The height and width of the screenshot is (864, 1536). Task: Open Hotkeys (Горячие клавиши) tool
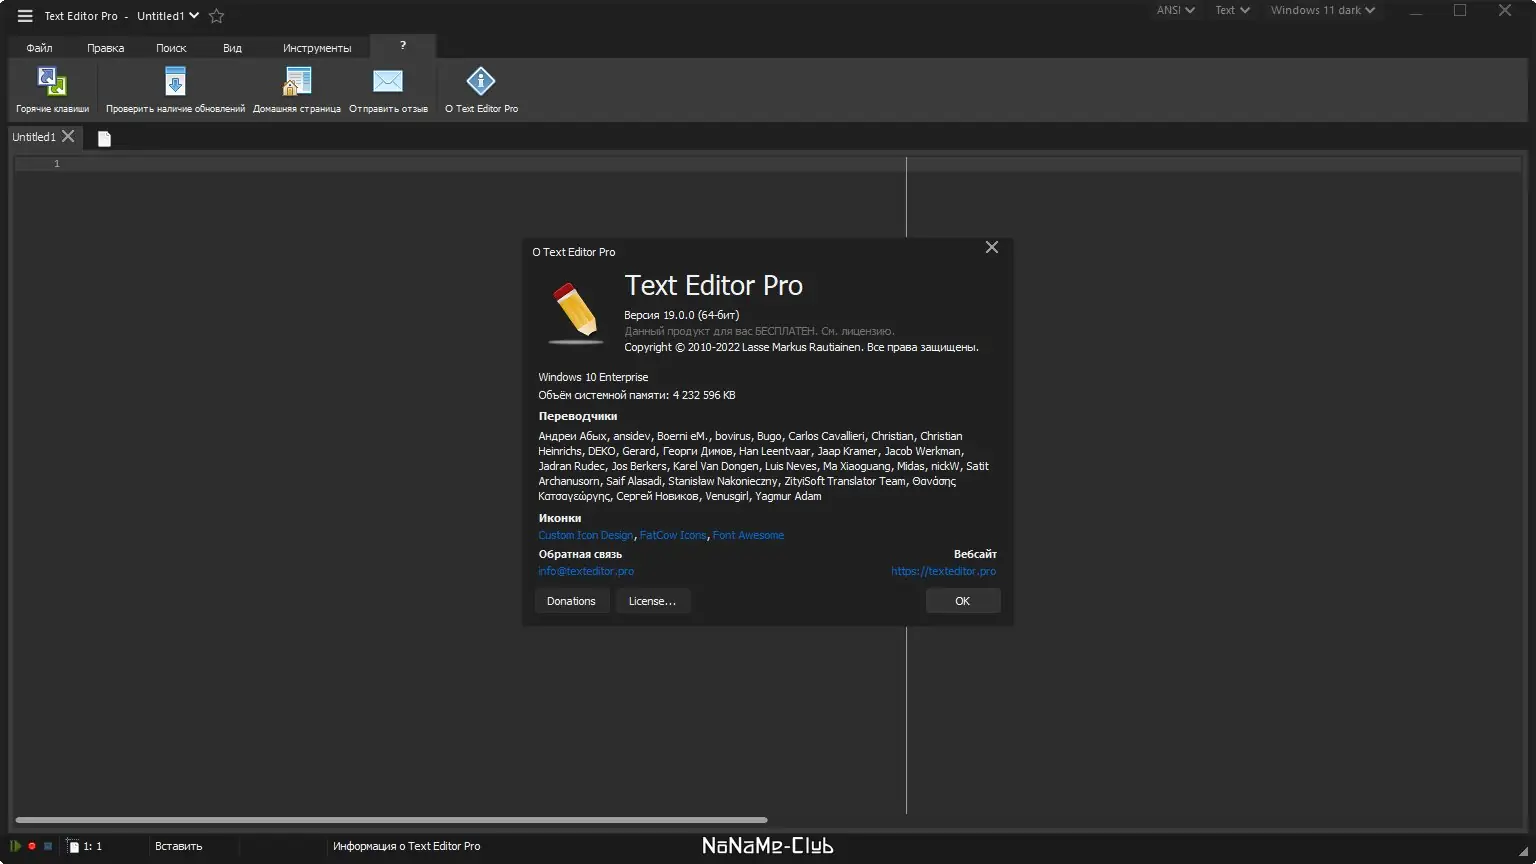point(52,90)
